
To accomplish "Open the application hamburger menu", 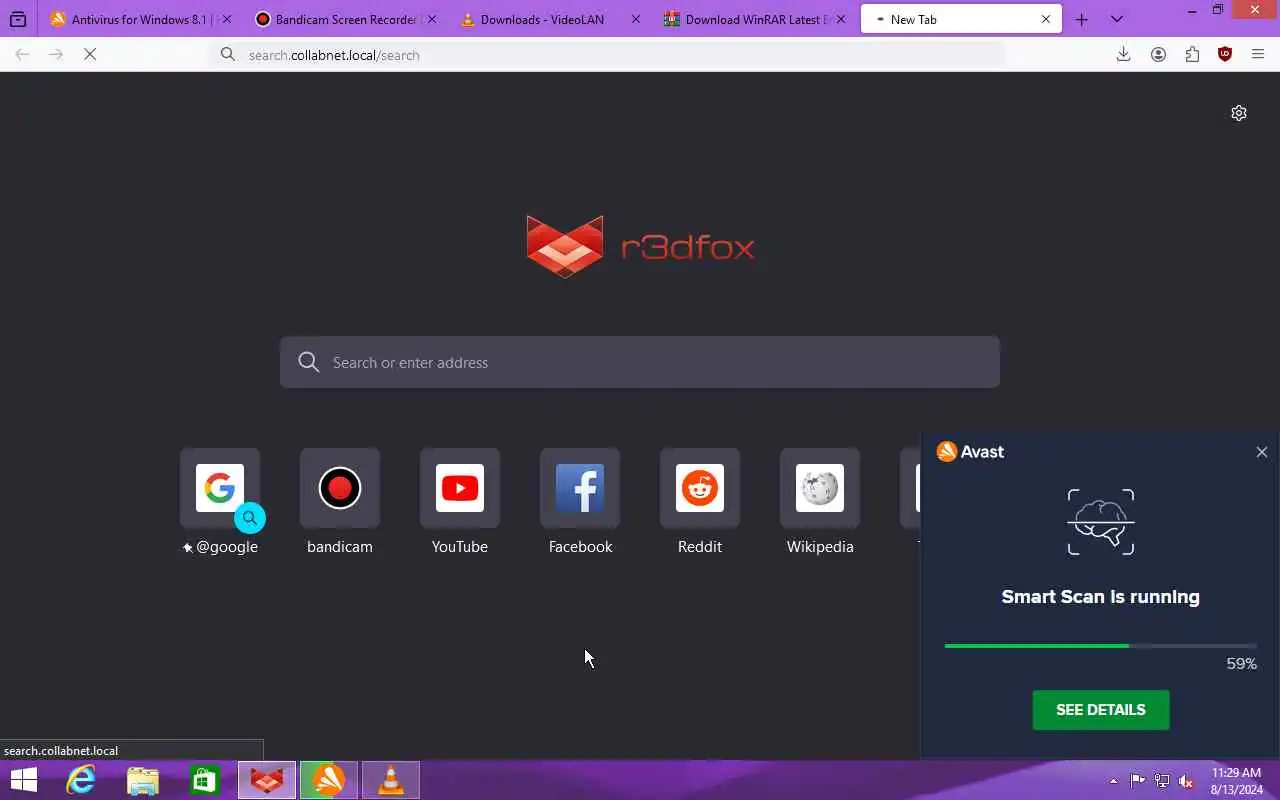I will [x=1258, y=55].
